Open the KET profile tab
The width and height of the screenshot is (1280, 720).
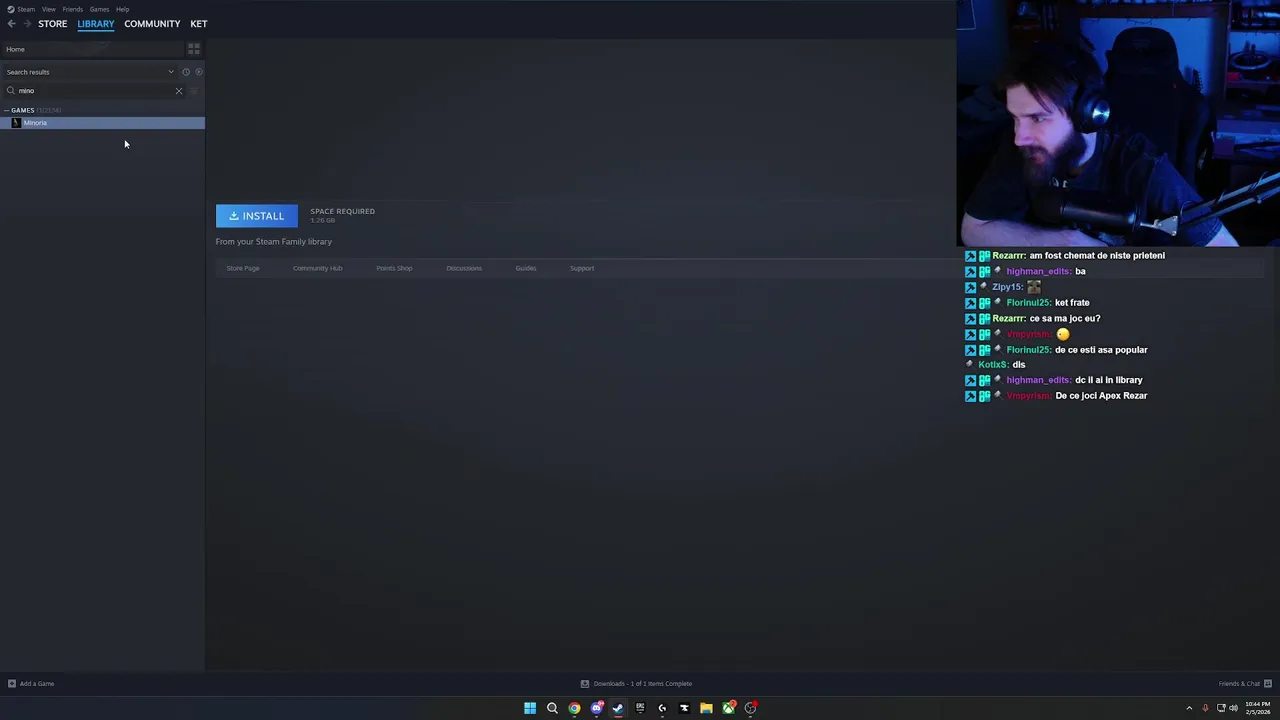point(199,24)
